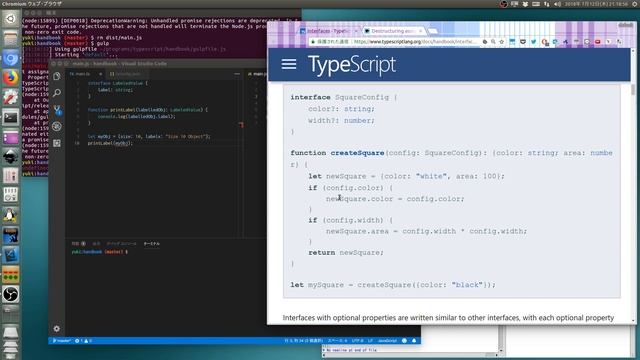
Task: Click the new tab button in Chromium
Action: coord(433,31)
